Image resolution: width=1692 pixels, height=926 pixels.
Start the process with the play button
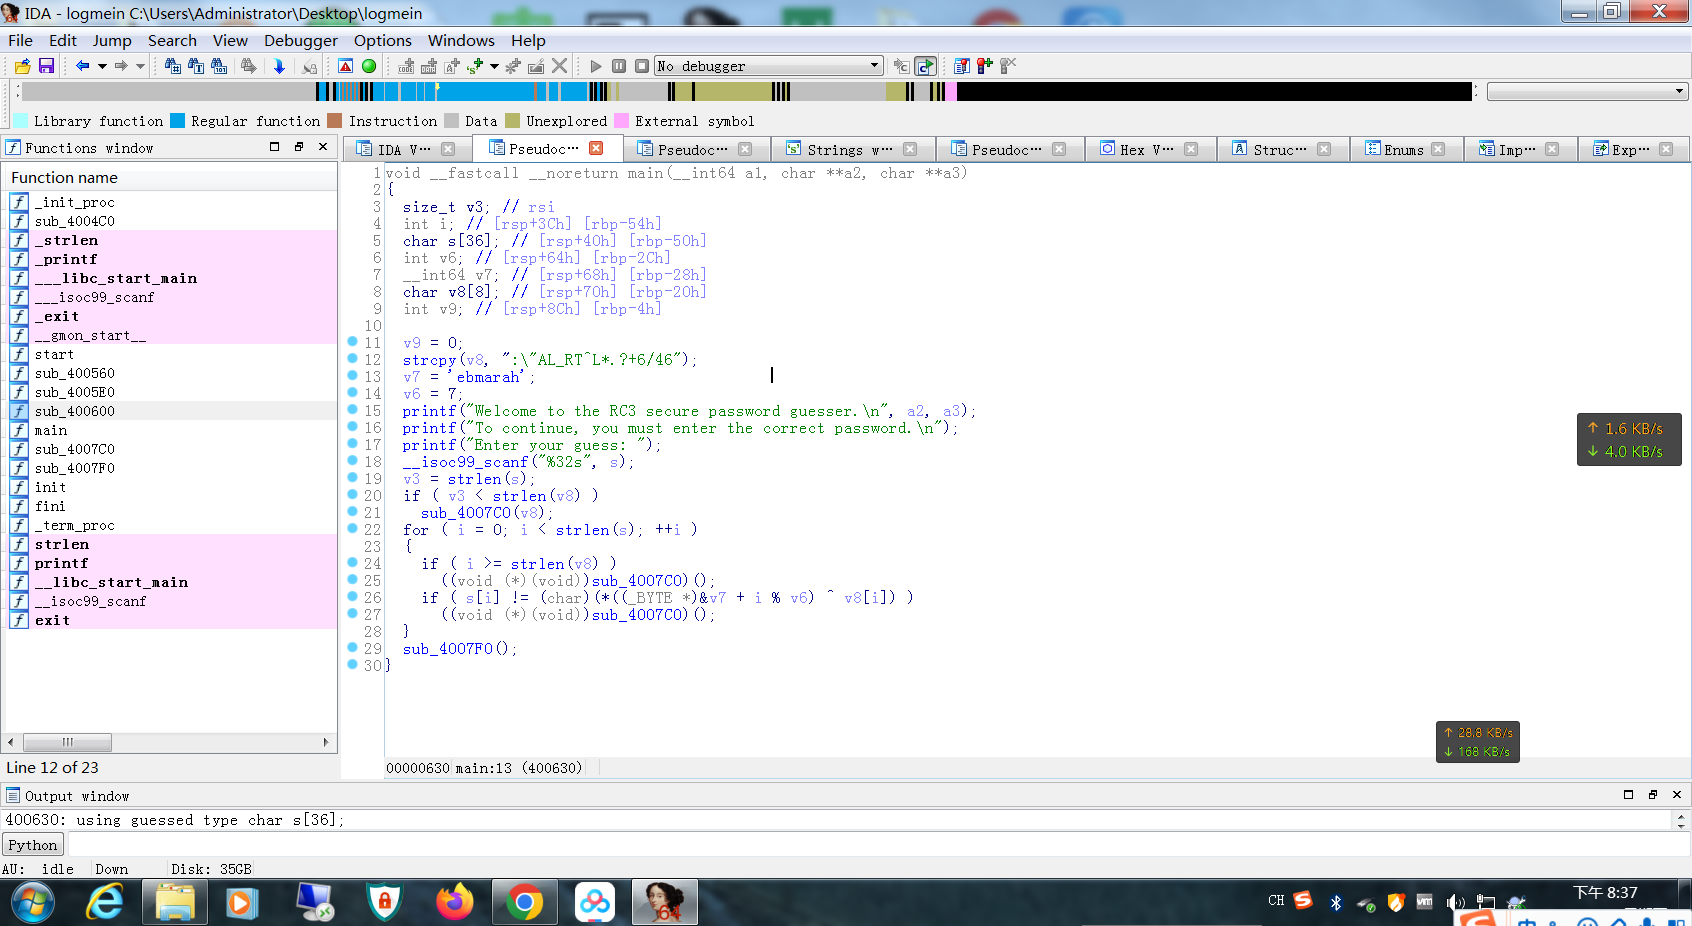coord(596,66)
